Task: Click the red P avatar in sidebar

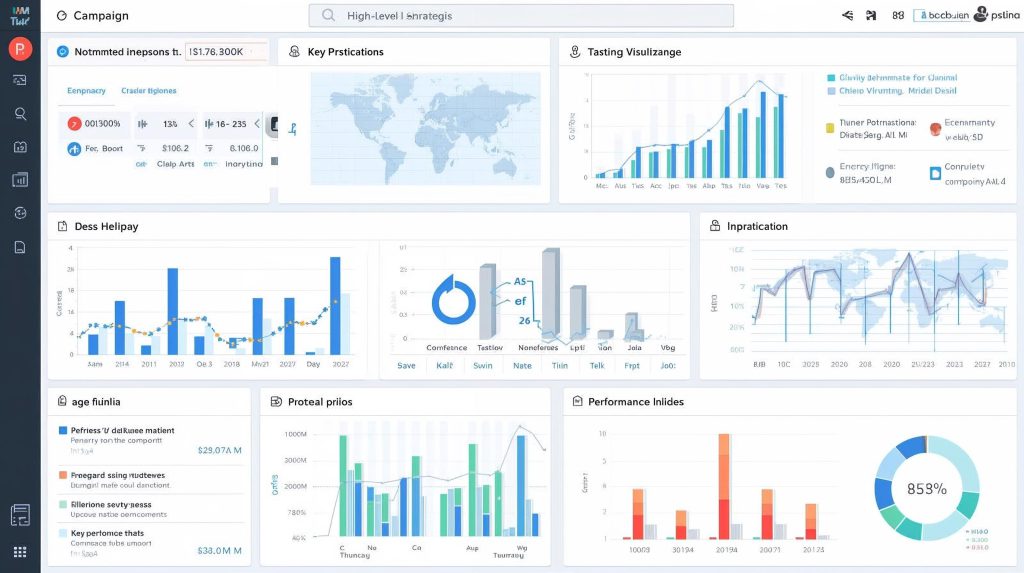Action: [20, 49]
